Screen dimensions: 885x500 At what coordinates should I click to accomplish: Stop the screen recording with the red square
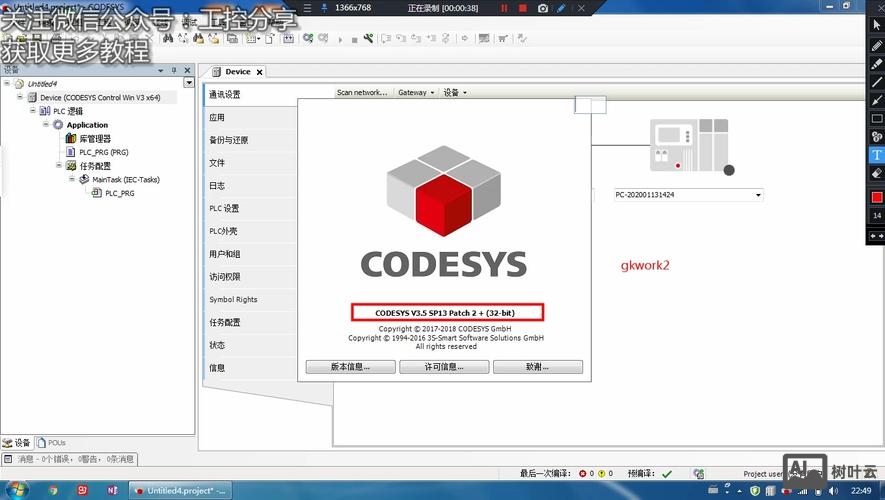(523, 8)
